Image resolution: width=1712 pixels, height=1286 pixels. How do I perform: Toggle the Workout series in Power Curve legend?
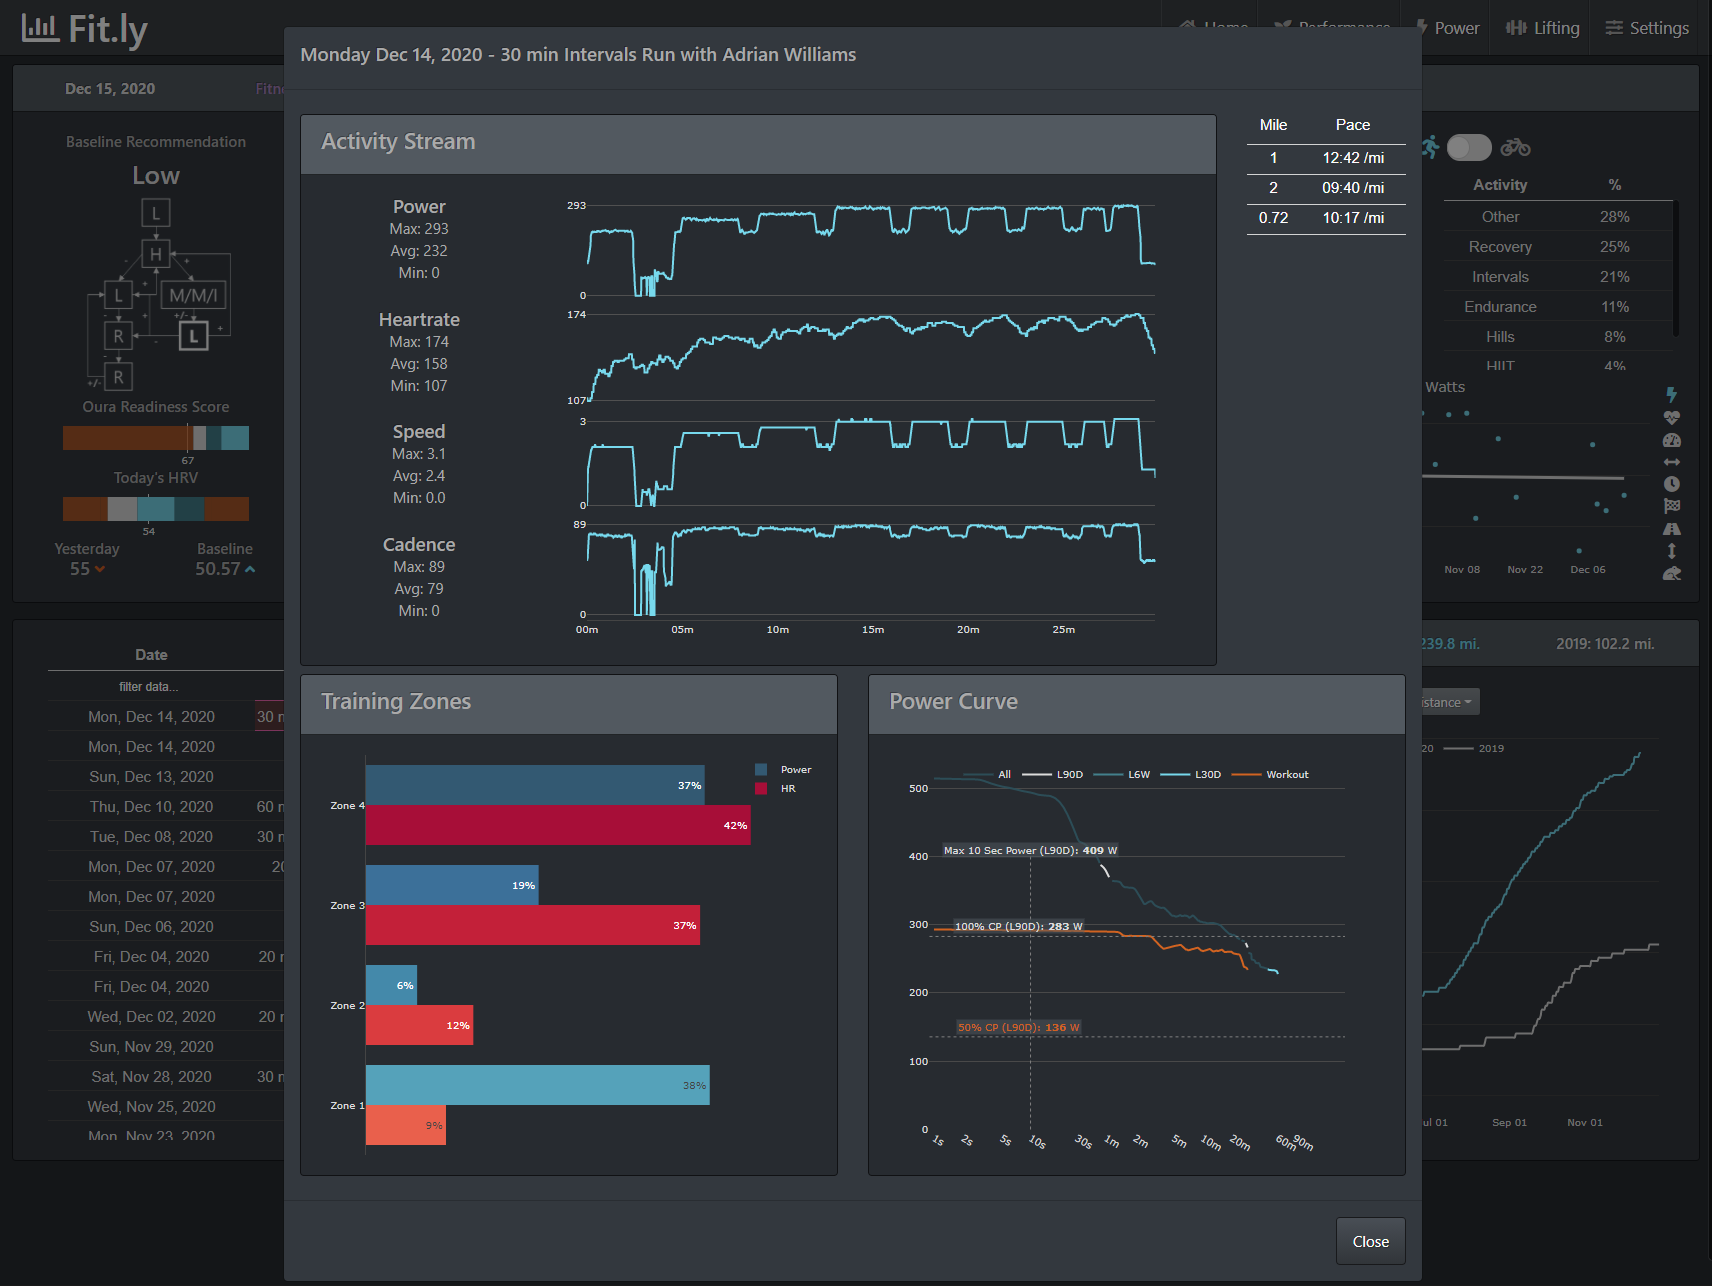1270,775
